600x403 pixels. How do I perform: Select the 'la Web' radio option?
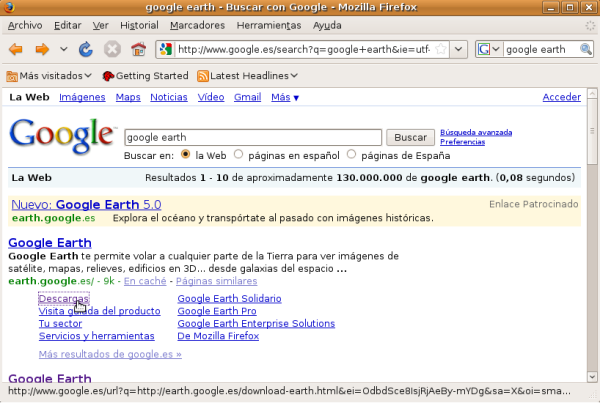(x=186, y=155)
